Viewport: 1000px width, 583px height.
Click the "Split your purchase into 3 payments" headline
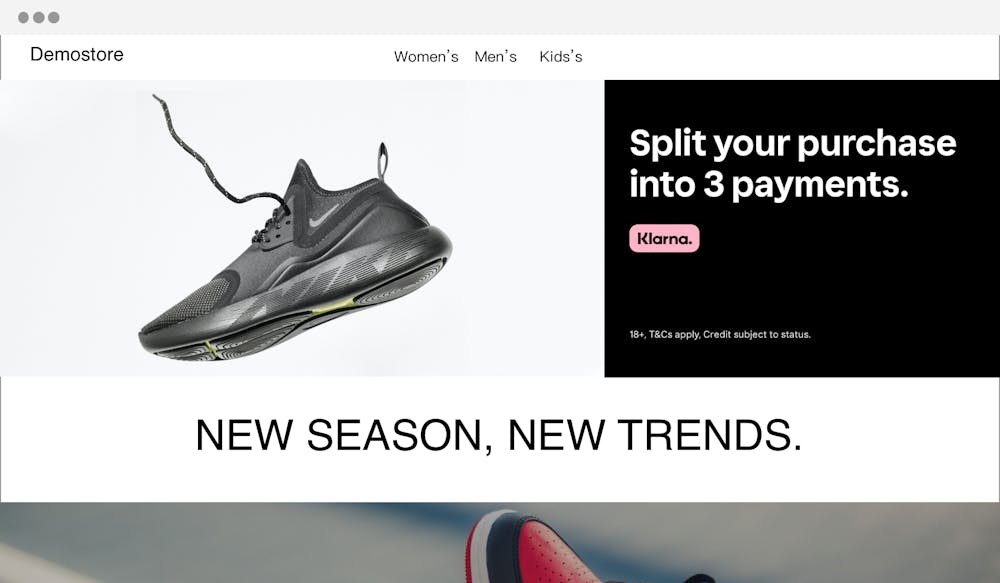[793, 163]
